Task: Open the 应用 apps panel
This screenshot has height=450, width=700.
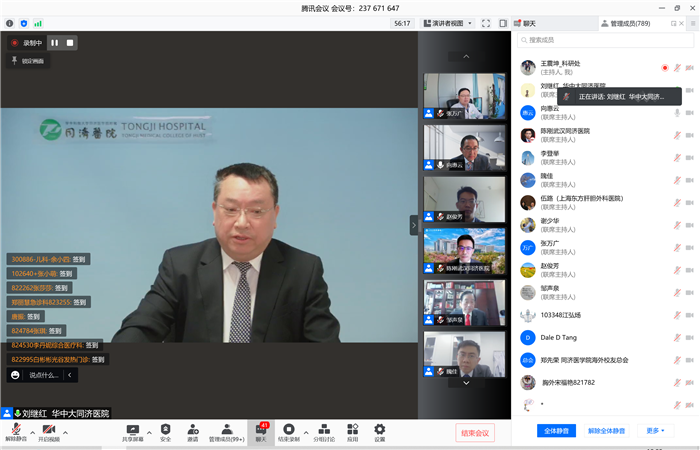Action: 352,430
